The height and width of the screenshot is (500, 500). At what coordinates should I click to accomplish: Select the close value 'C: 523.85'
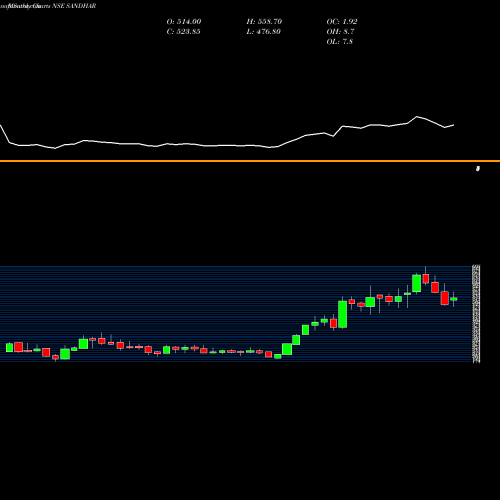(183, 32)
